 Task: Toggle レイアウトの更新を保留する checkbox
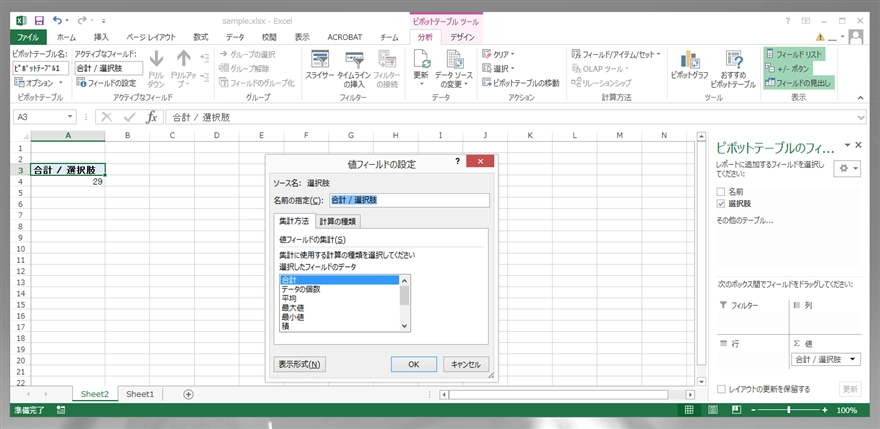[722, 389]
